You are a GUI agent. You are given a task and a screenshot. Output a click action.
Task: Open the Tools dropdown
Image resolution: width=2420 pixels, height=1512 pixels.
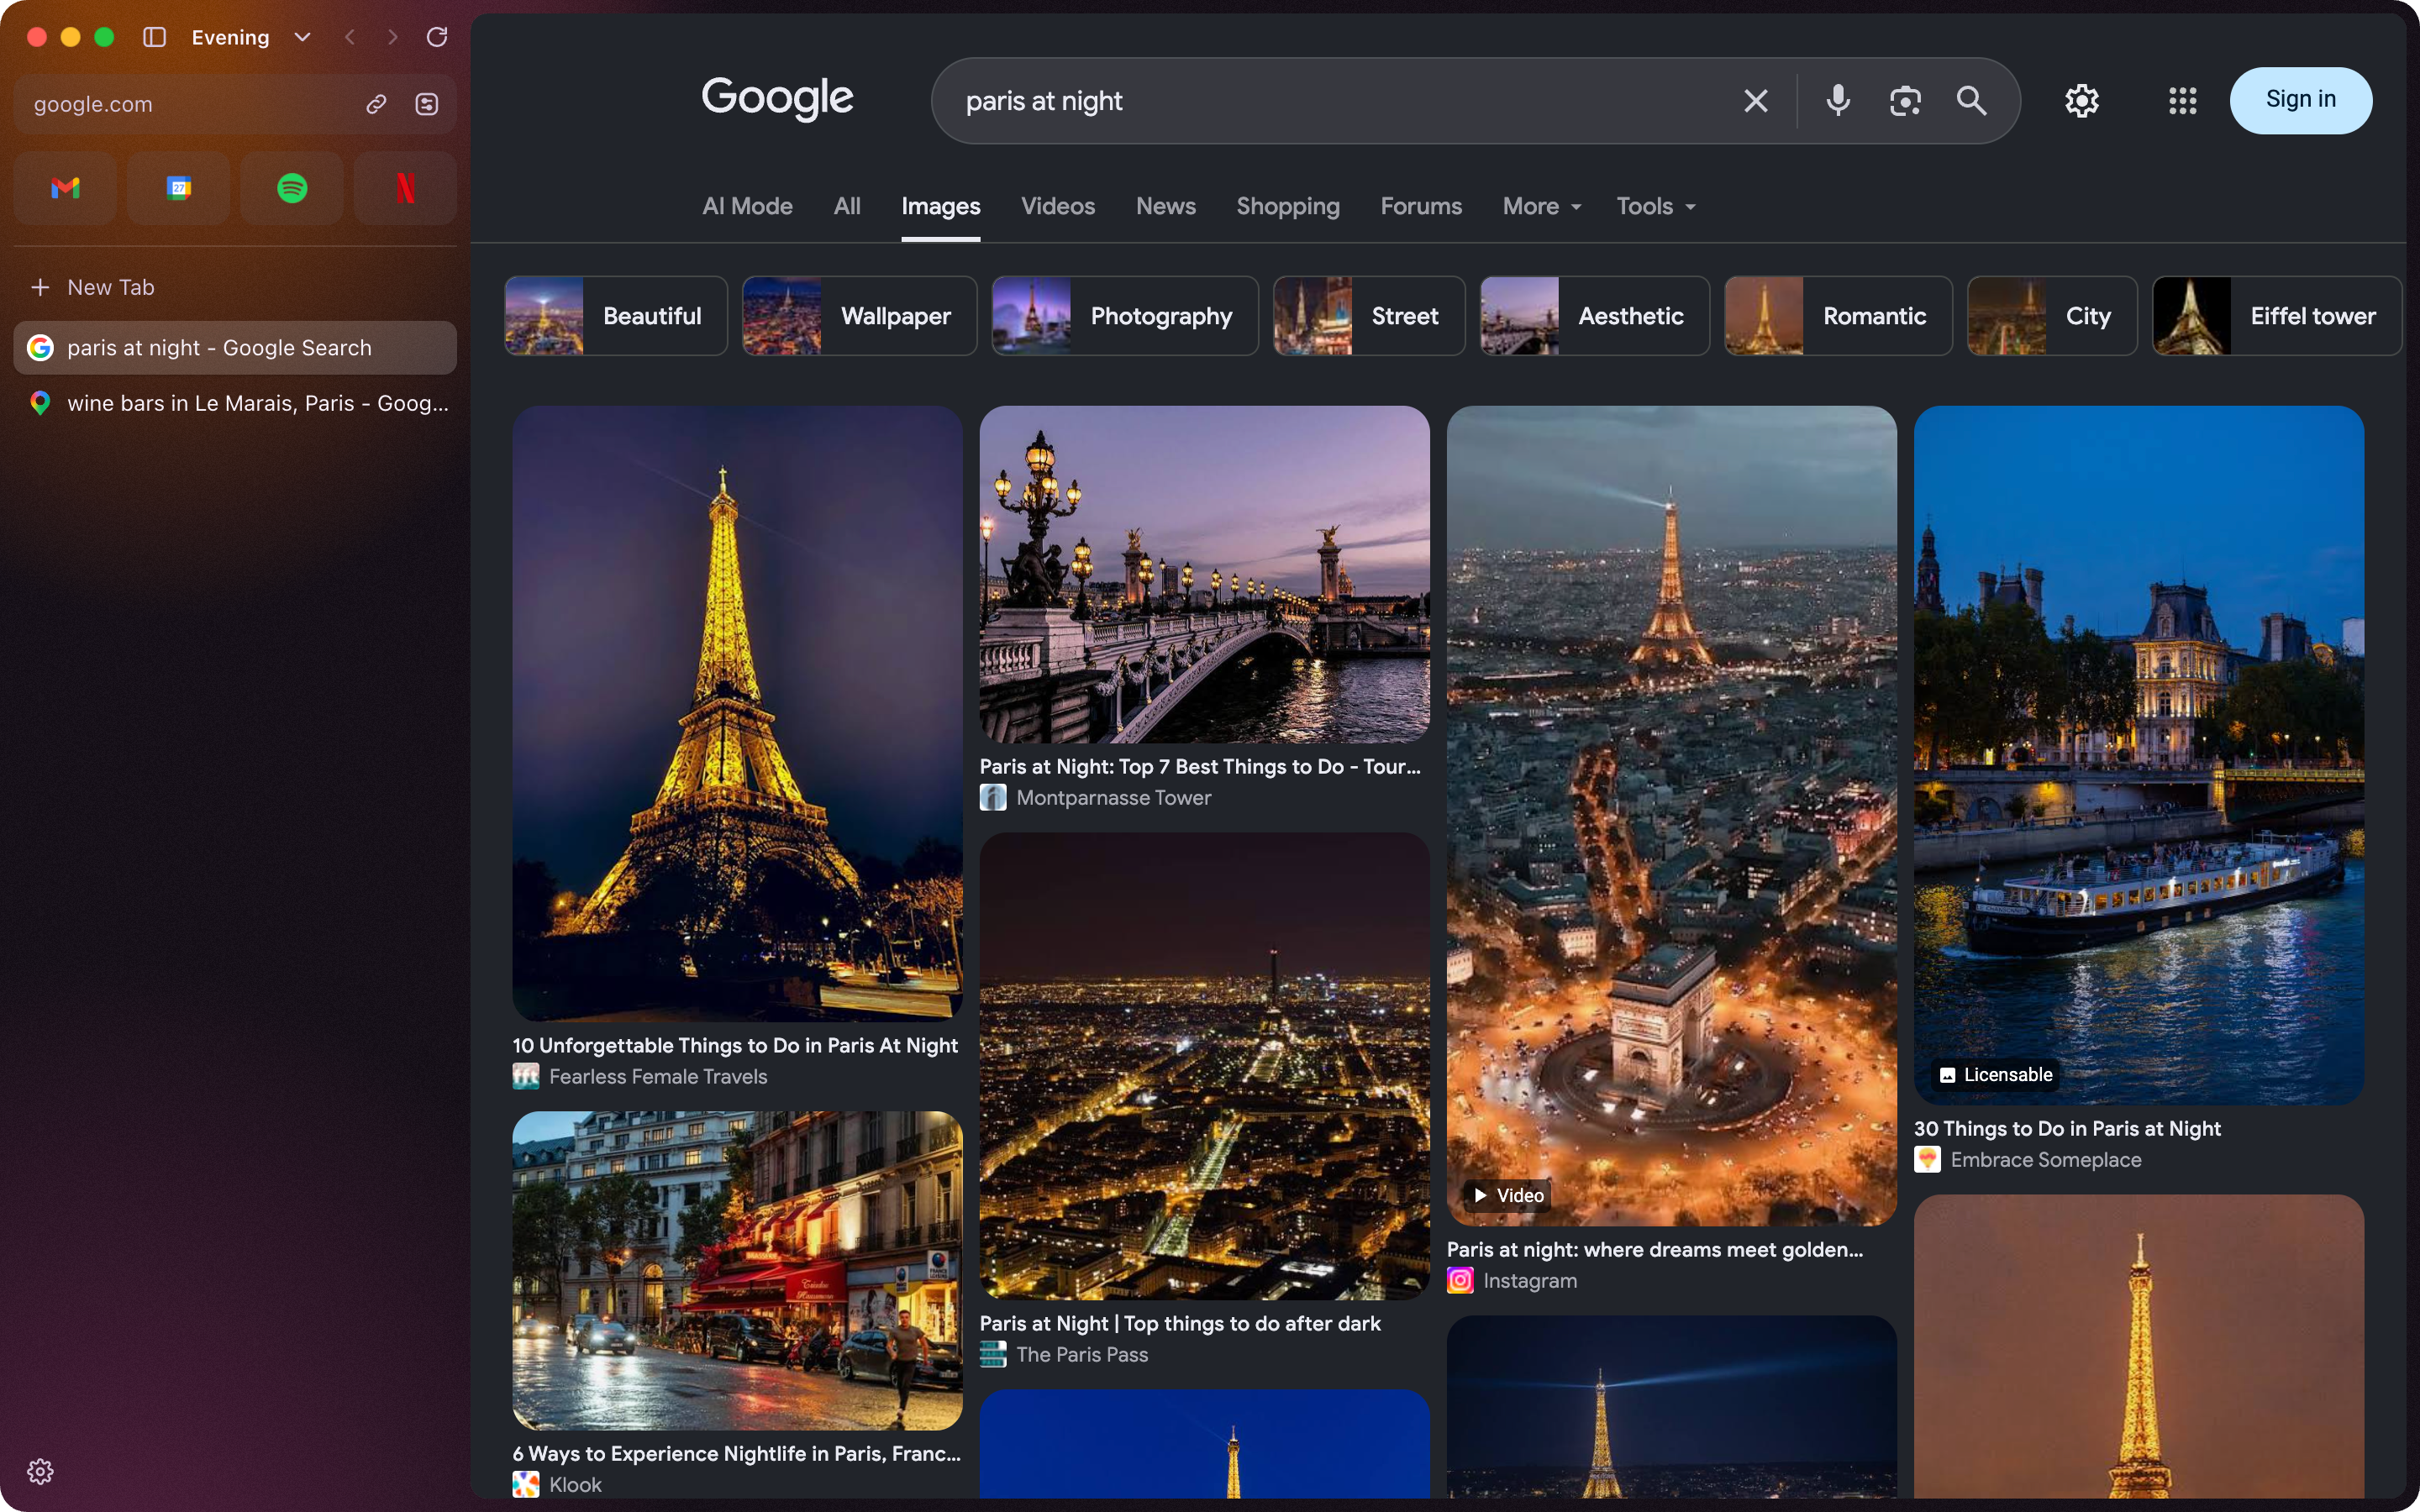[x=1656, y=206]
